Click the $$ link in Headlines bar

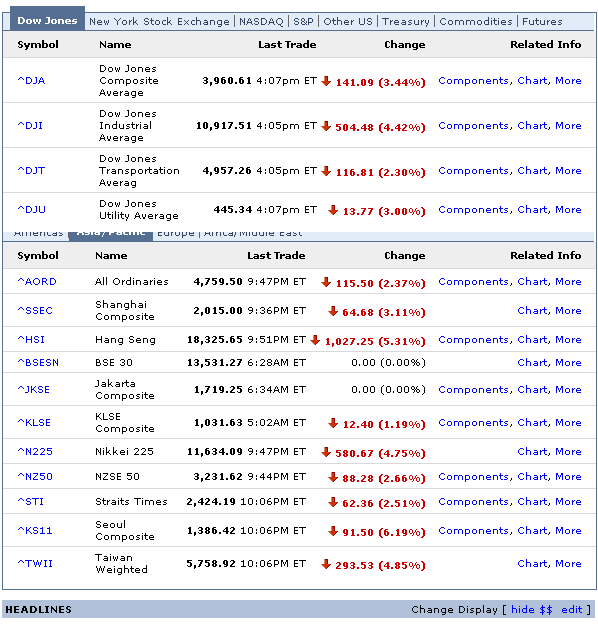click(546, 610)
